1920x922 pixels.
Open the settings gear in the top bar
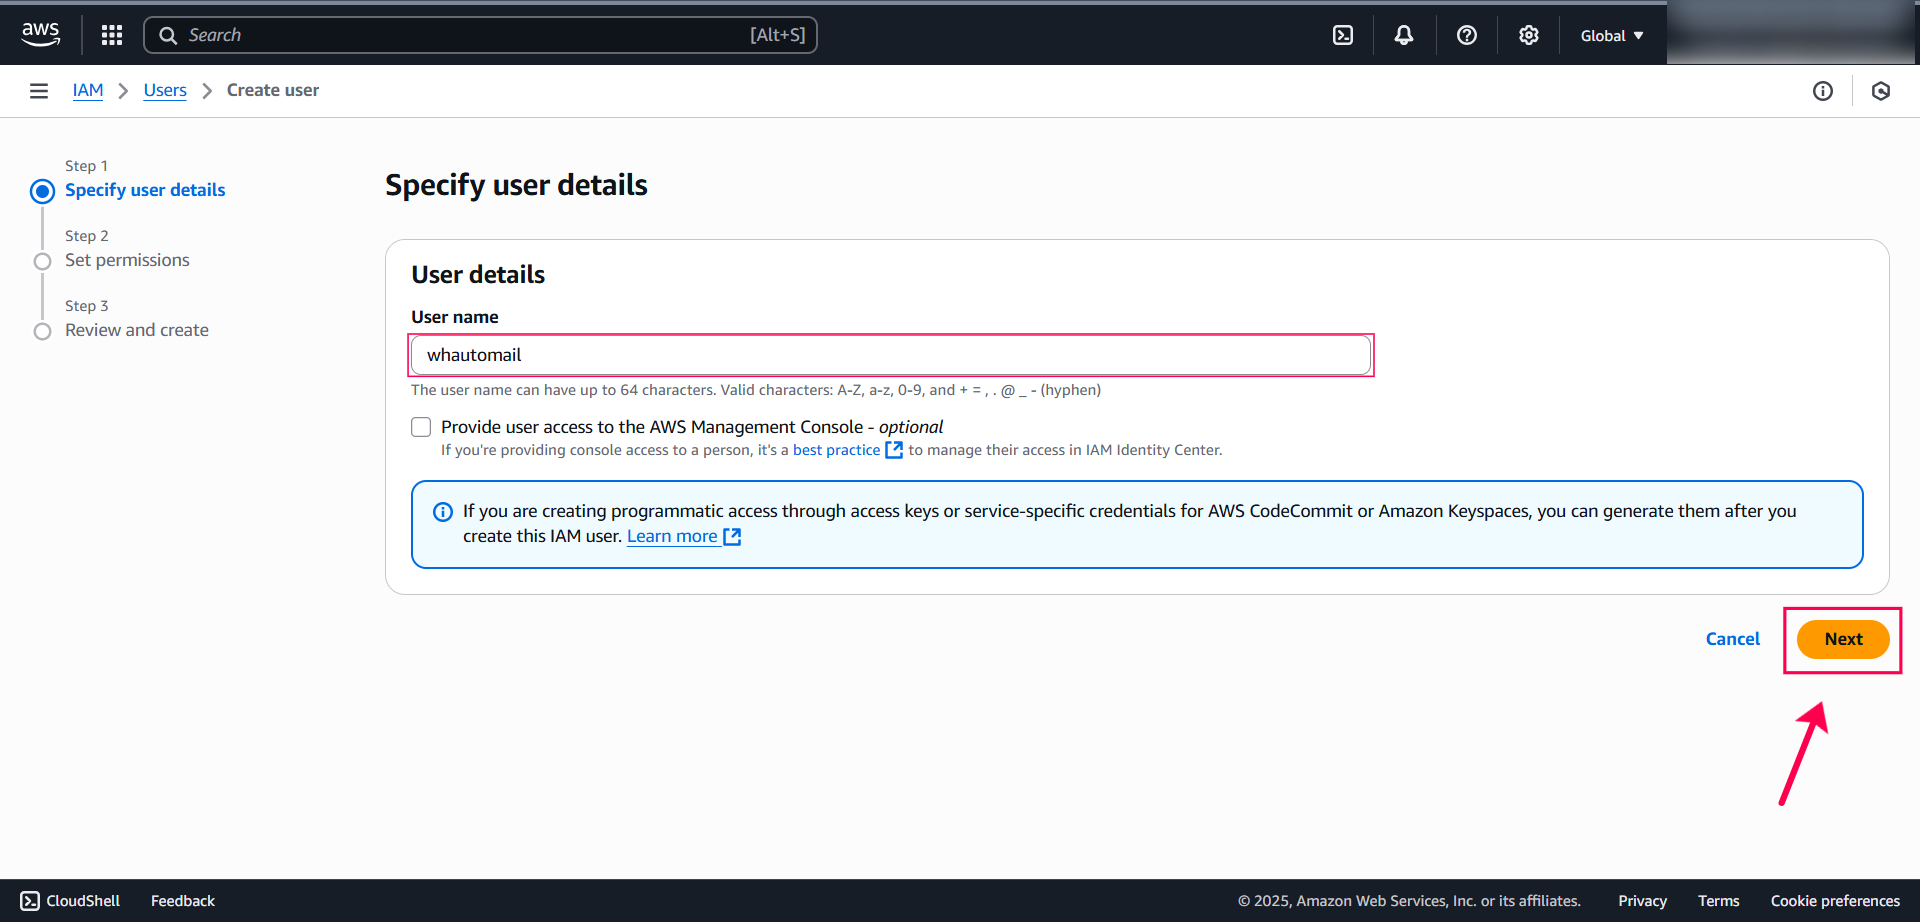[x=1527, y=34]
